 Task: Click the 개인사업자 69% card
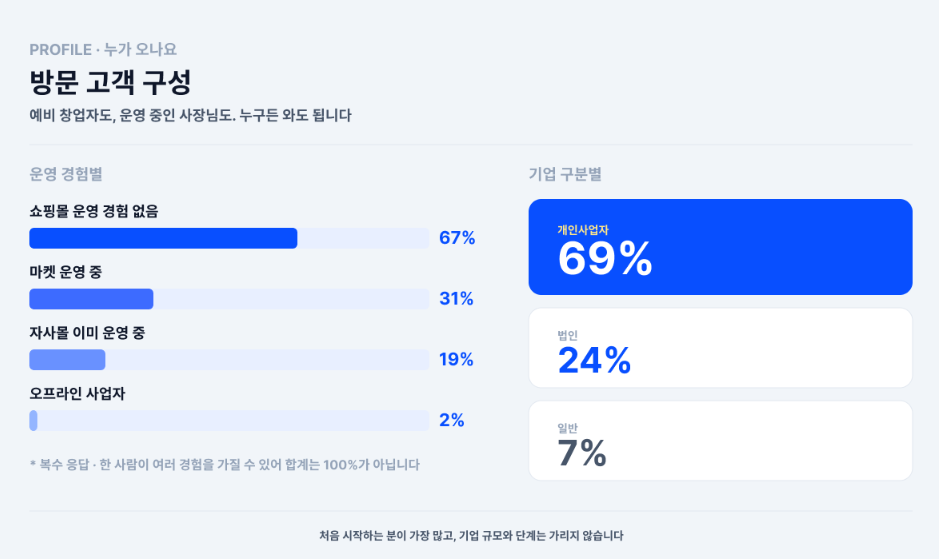[x=720, y=247]
